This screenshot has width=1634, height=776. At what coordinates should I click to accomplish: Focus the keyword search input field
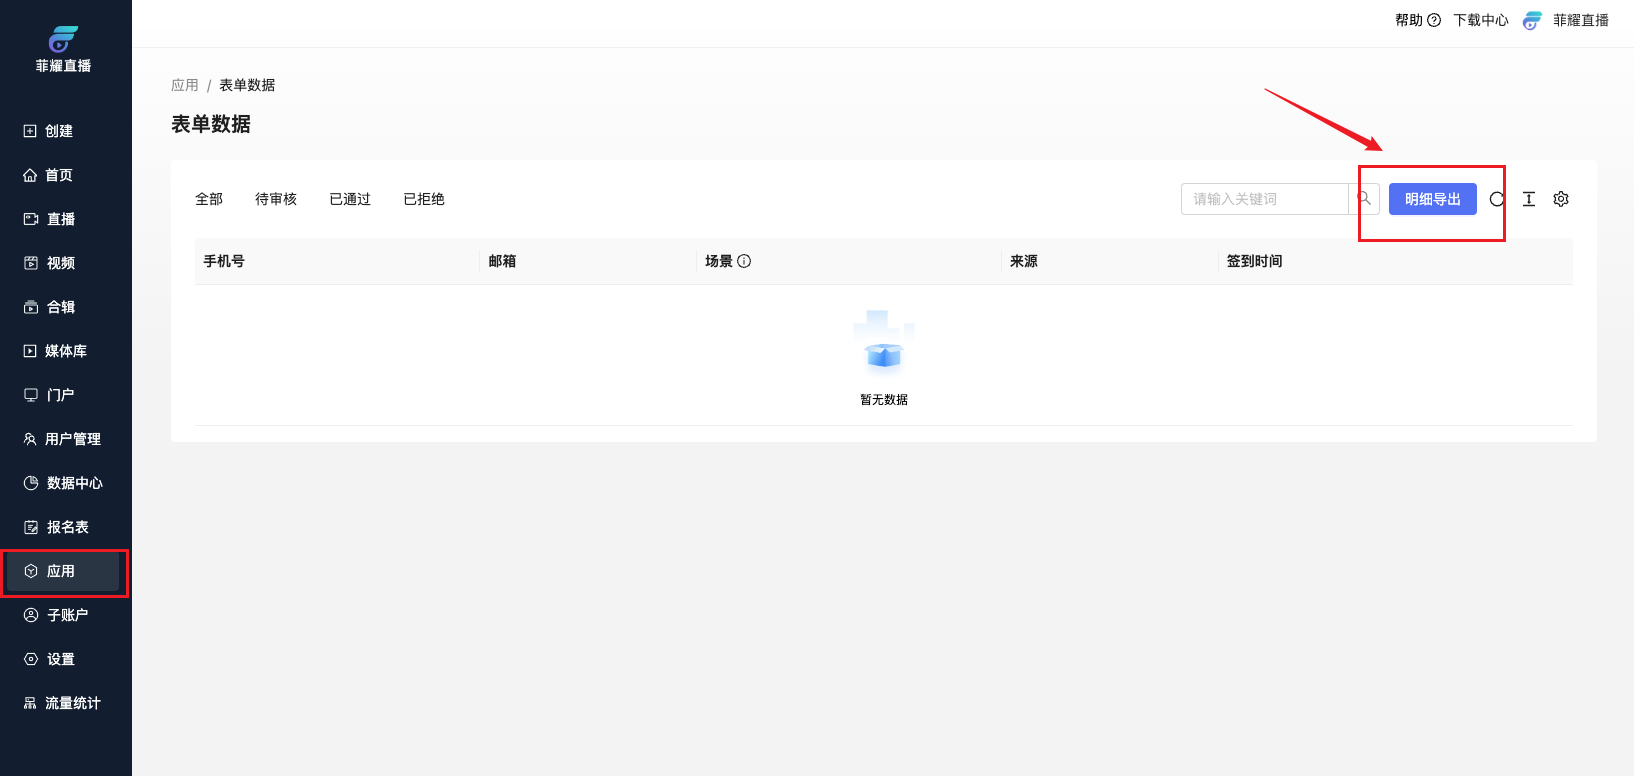pyautogui.click(x=1264, y=199)
